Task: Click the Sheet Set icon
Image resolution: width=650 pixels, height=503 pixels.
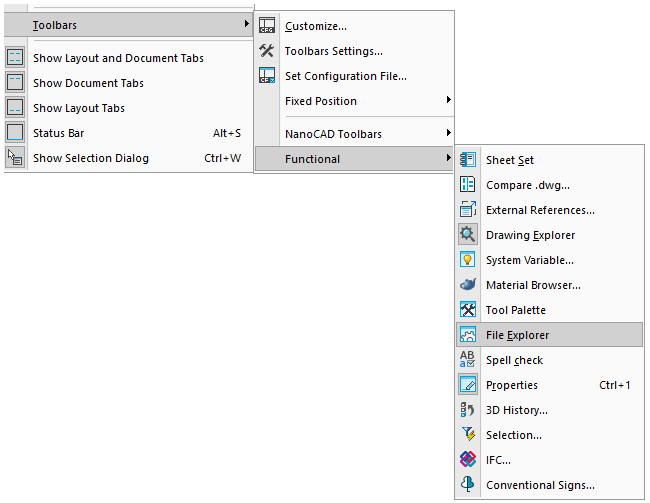Action: tap(467, 160)
